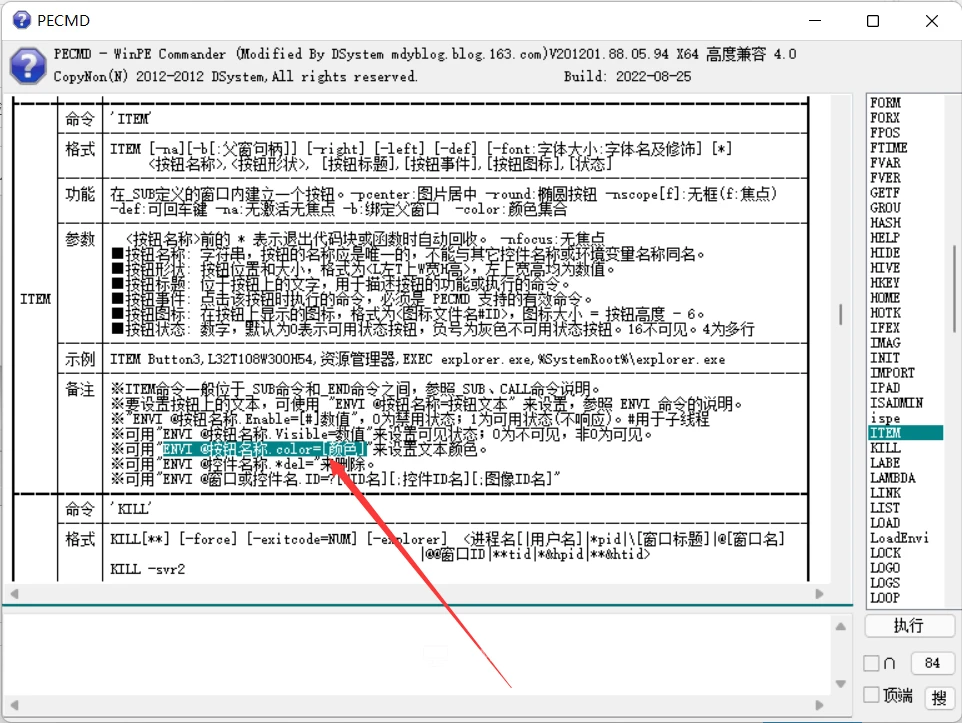
Task: Select LINK in the command list
Action: 885,493
